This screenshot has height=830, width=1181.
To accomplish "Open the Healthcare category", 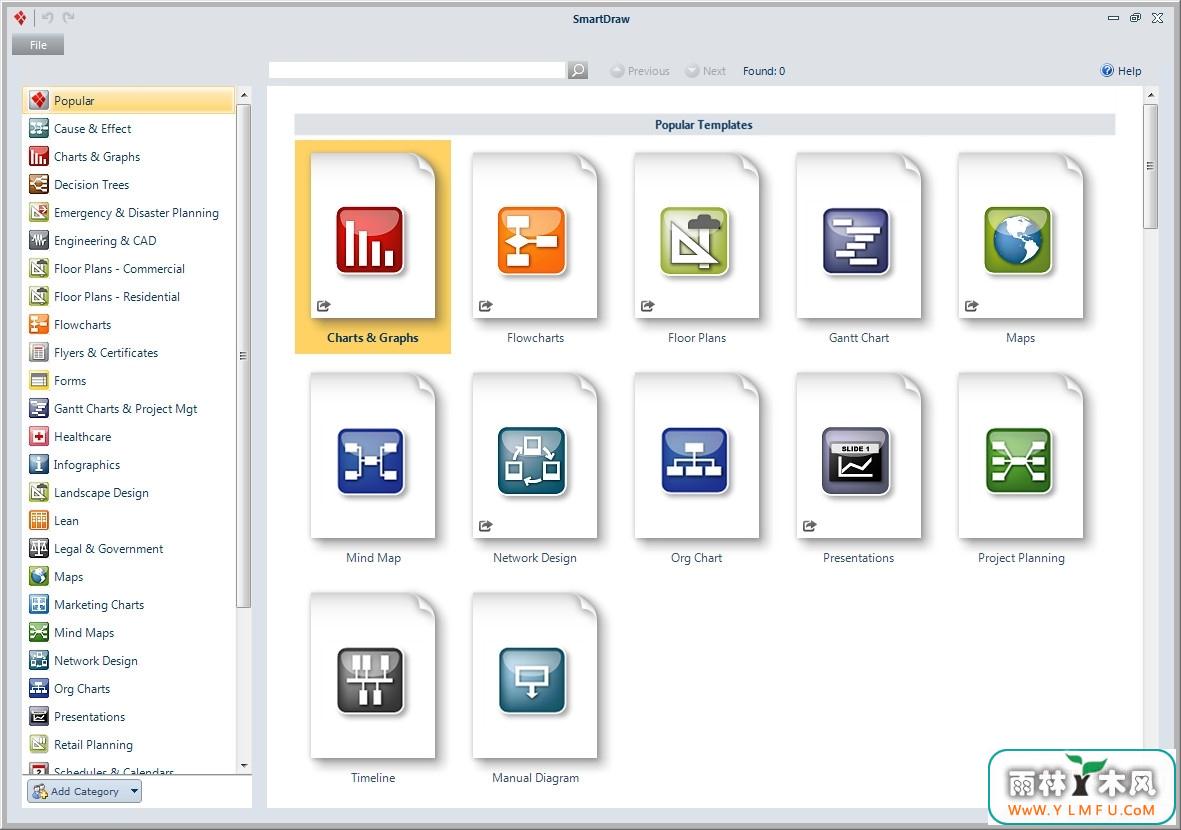I will [129, 436].
